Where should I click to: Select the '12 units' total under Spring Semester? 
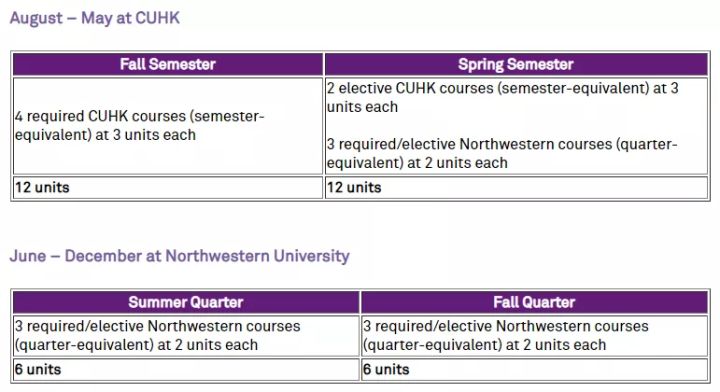[x=354, y=187]
